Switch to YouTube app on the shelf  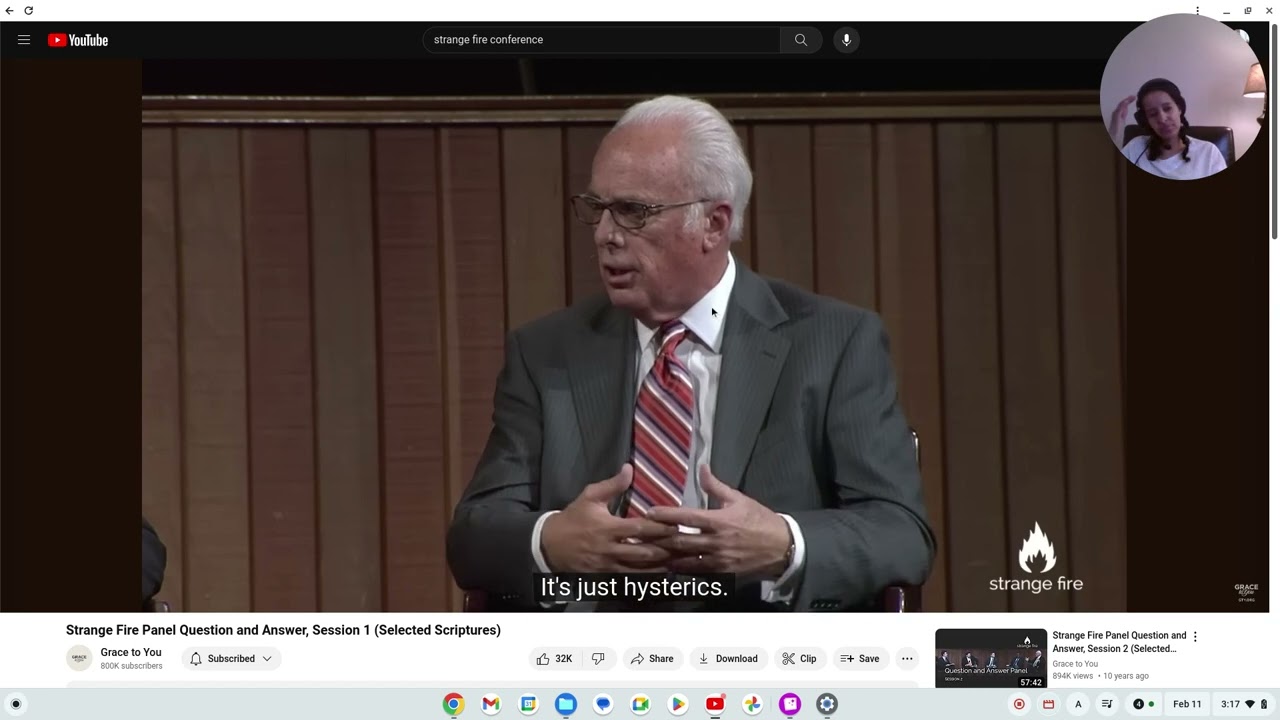(715, 704)
